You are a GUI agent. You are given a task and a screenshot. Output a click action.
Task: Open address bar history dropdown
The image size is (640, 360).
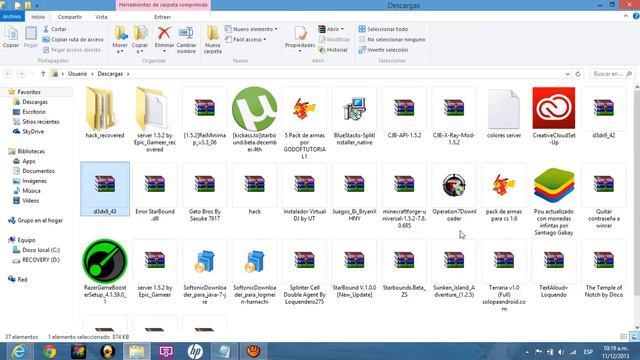tap(567, 74)
